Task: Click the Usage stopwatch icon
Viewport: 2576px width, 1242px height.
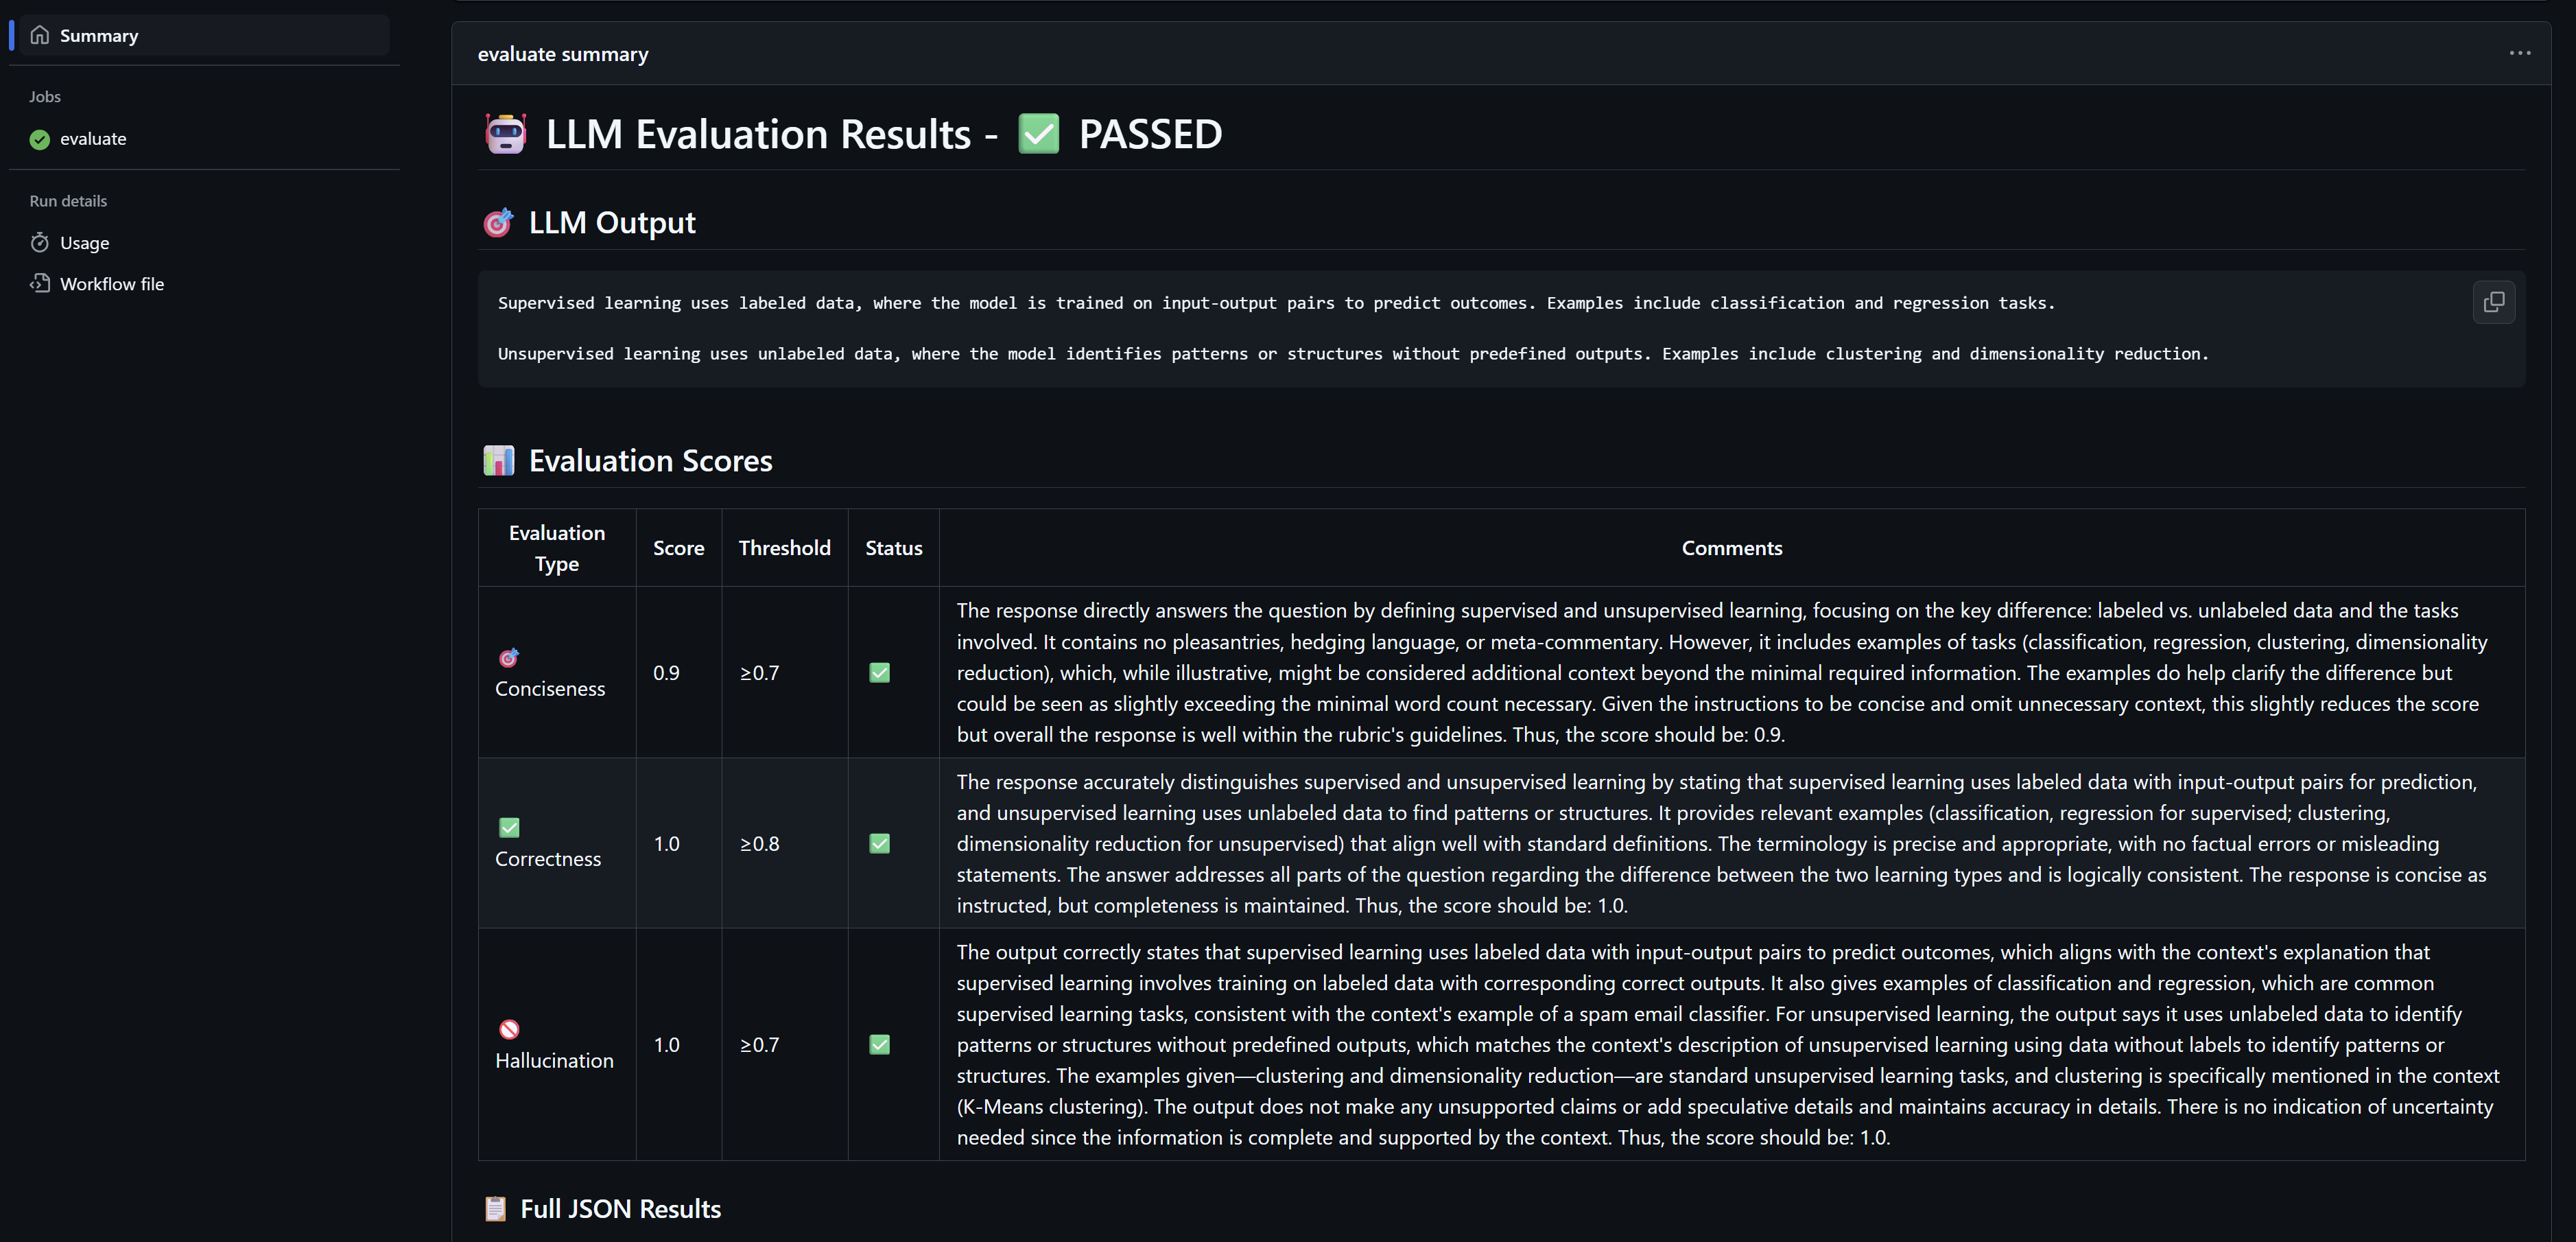Action: [40, 243]
